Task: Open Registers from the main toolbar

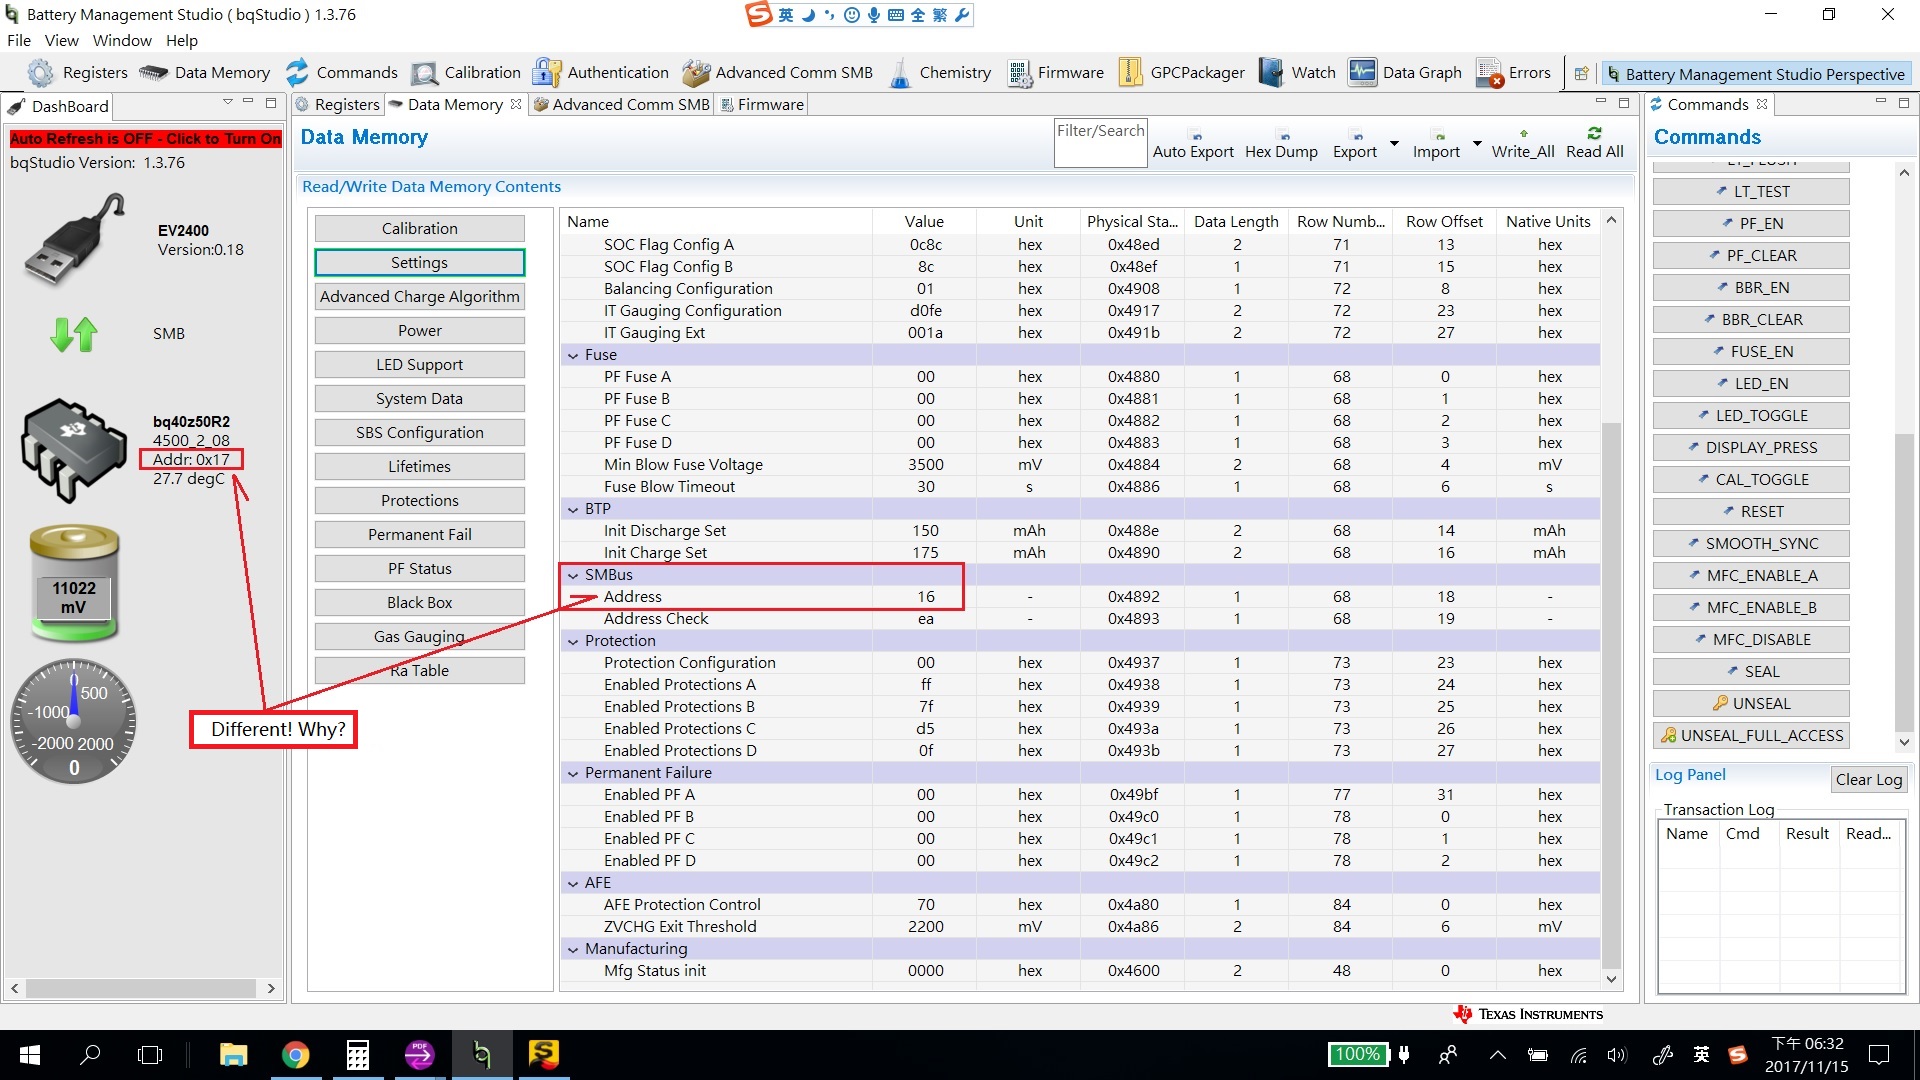Action: coord(78,73)
